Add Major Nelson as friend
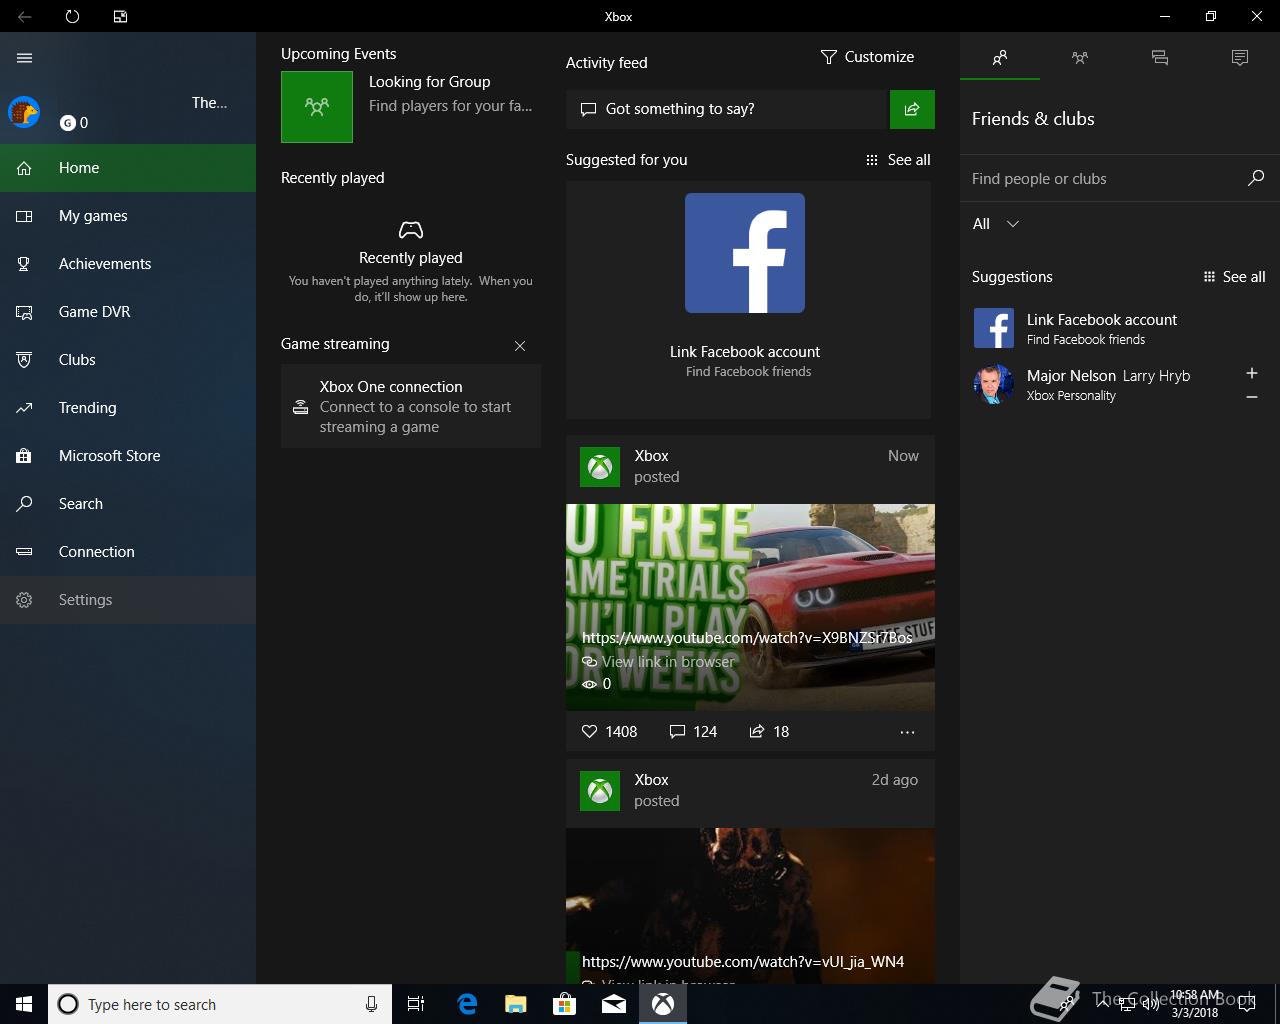Viewport: 1280px width, 1024px height. [x=1252, y=373]
